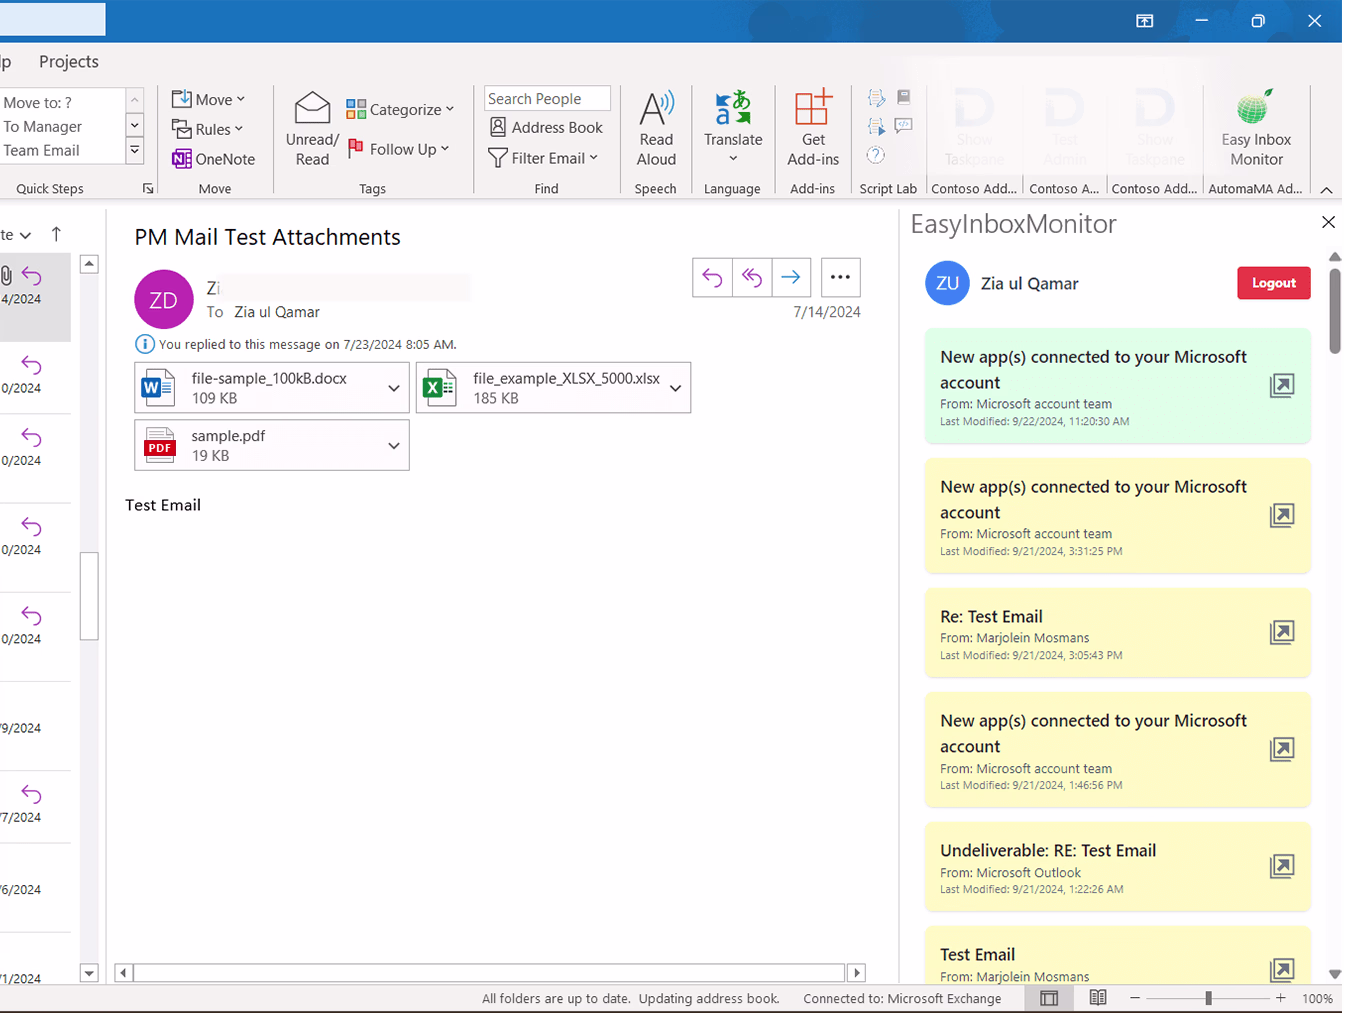Screen dimensions: 1350x1013
Task: Switch to the Projects tab
Action: coord(69,61)
